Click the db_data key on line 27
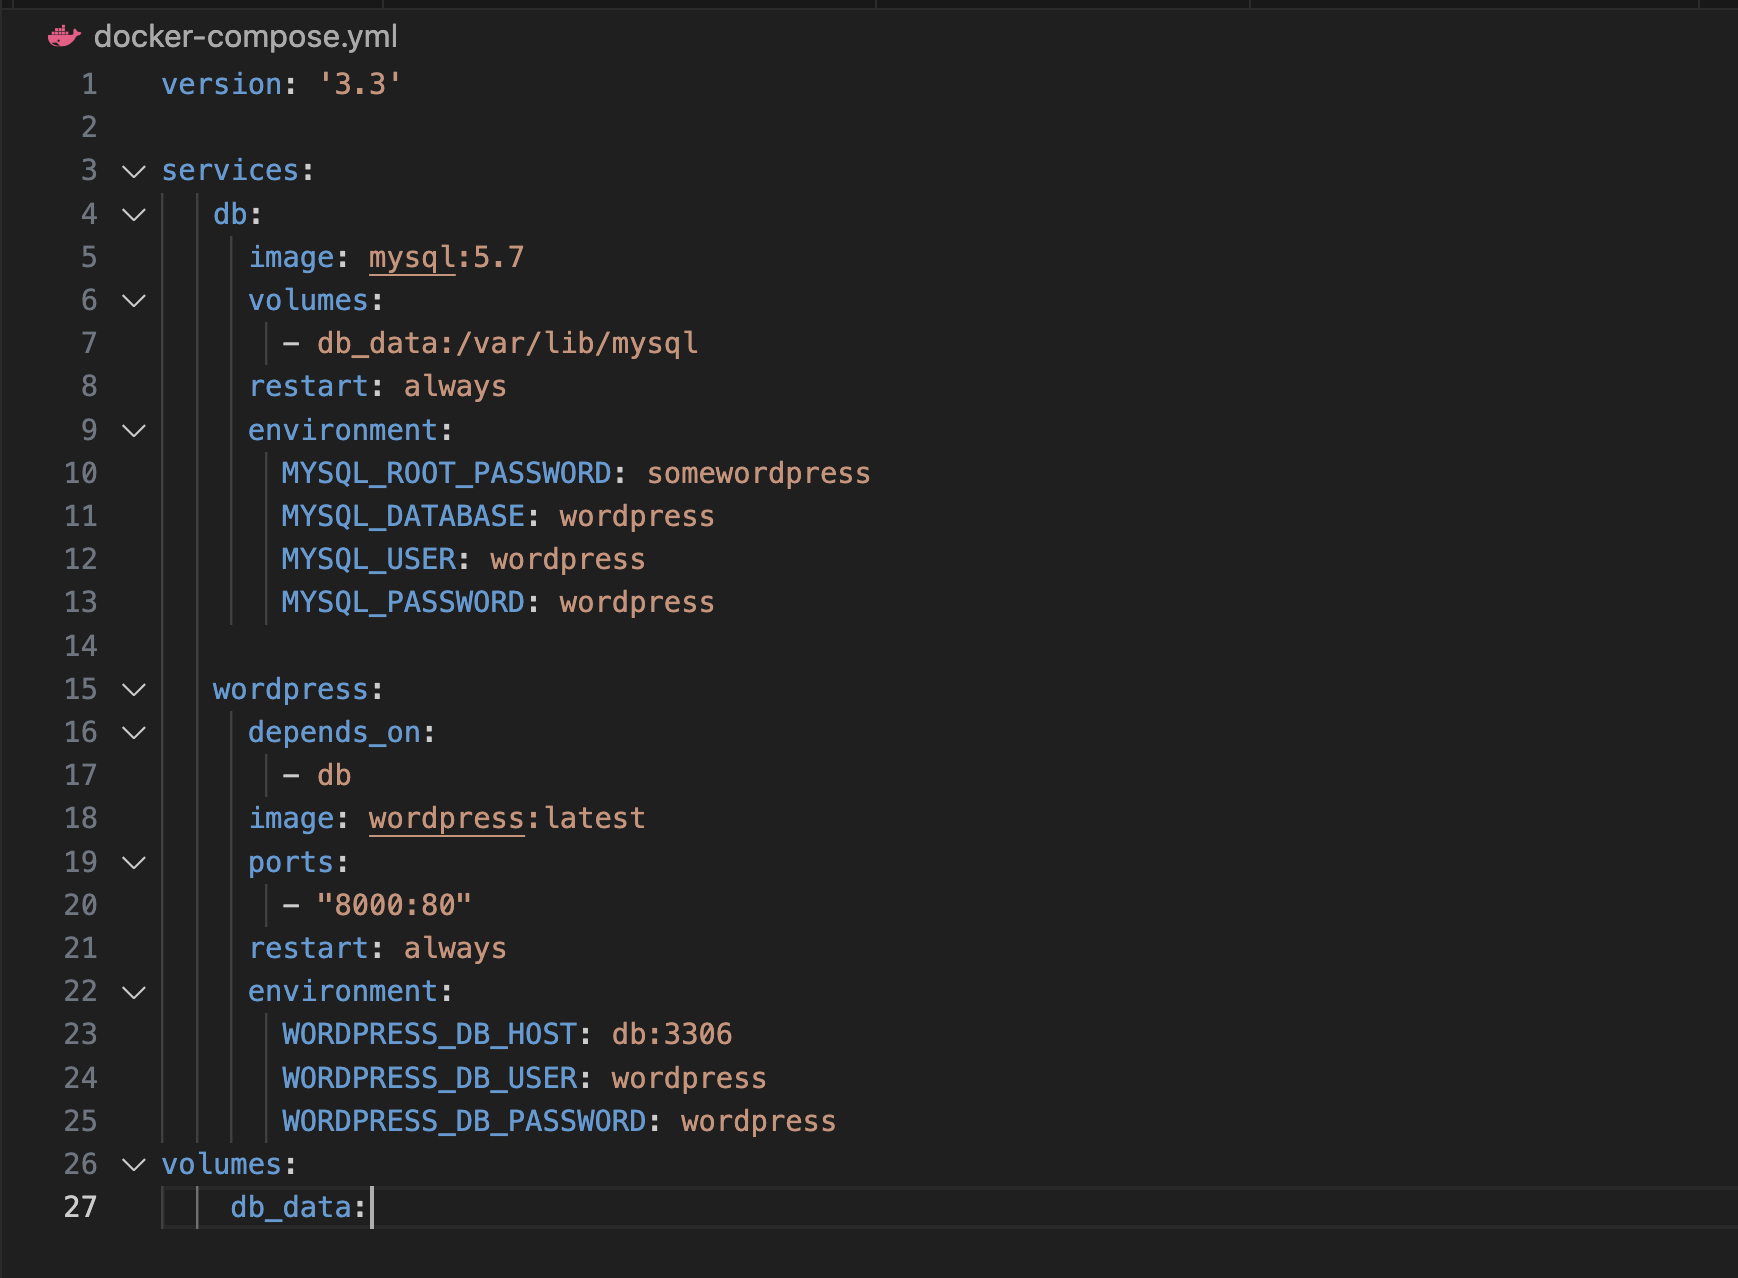The image size is (1738, 1278). point(291,1208)
